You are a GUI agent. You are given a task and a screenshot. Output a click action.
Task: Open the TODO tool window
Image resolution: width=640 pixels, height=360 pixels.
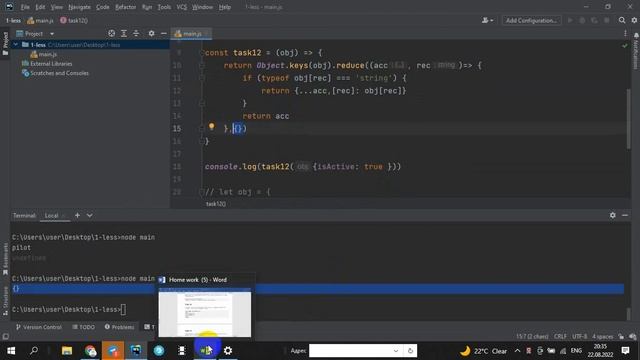click(x=84, y=327)
